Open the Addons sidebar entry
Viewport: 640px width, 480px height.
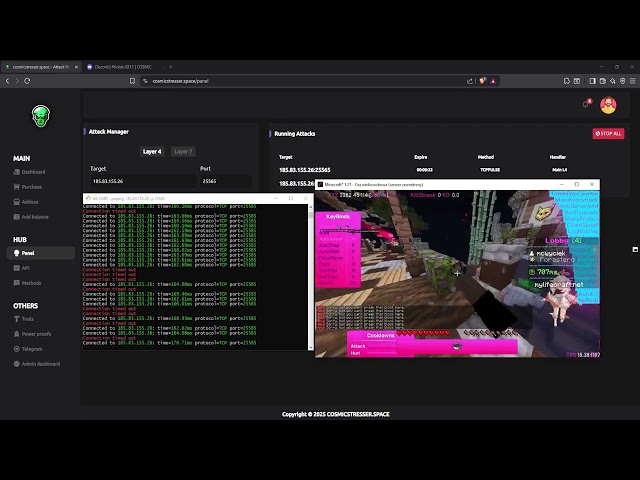click(26, 202)
